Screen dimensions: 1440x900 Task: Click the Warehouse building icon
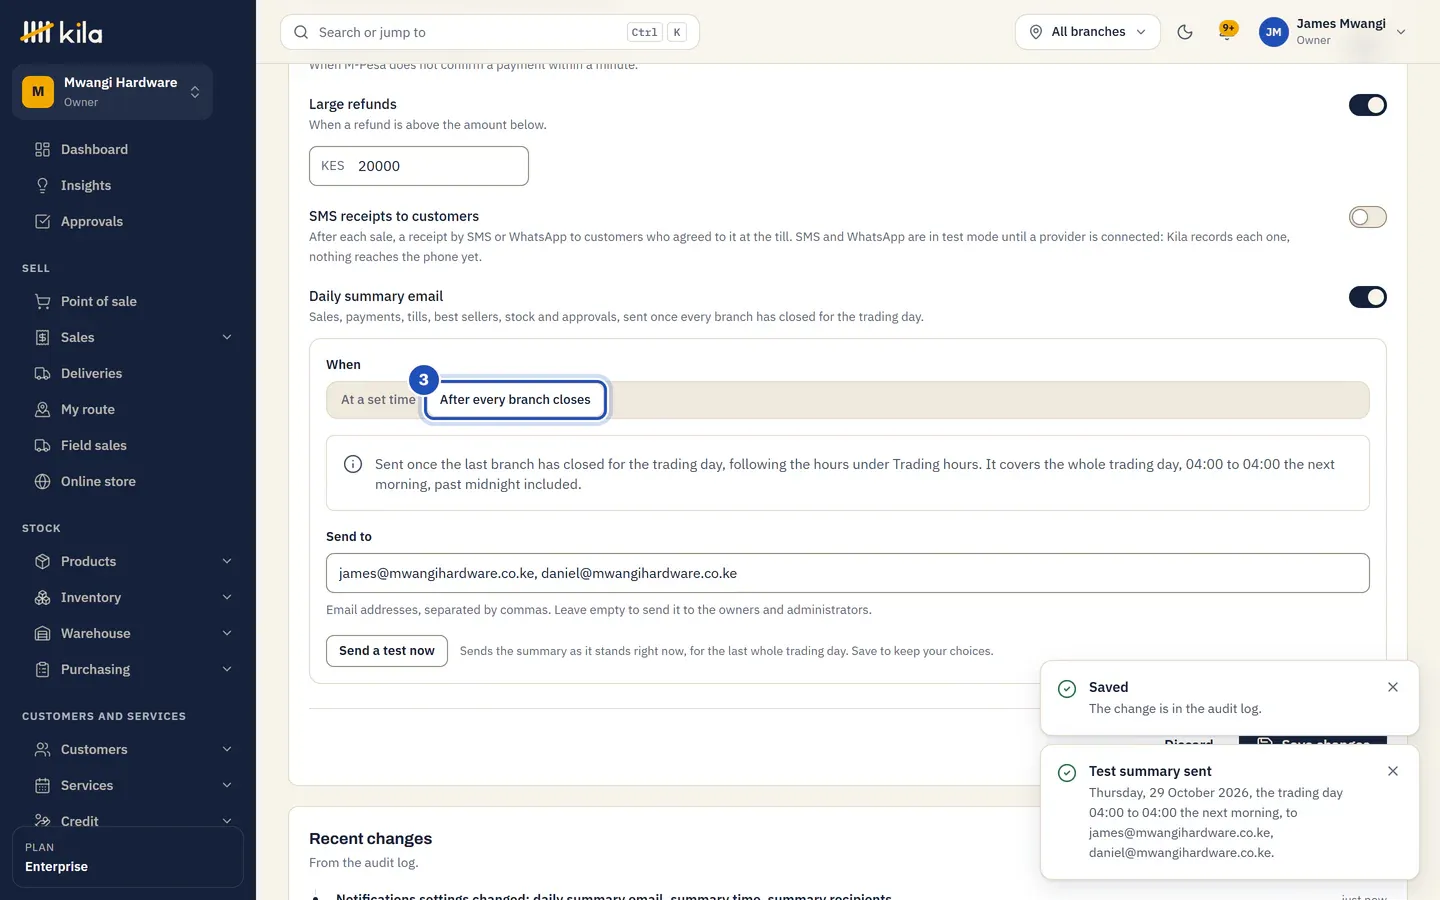pos(42,634)
